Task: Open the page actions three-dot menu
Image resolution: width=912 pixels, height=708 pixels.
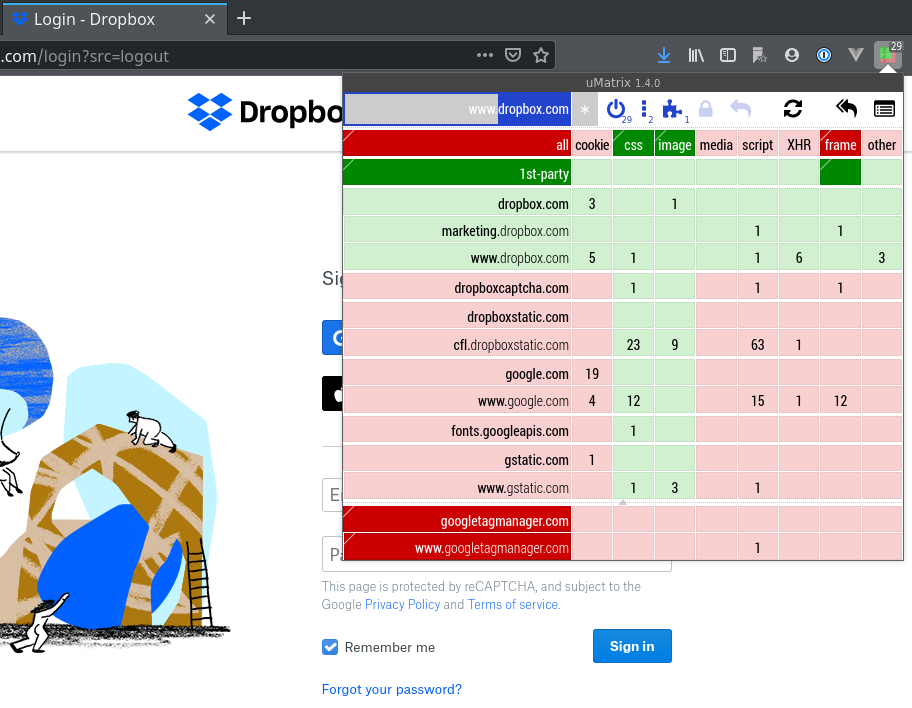Action: coord(484,55)
